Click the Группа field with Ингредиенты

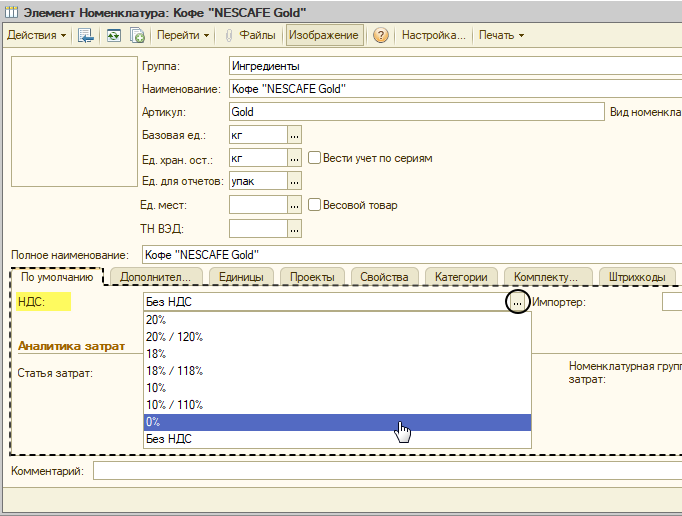(x=455, y=66)
